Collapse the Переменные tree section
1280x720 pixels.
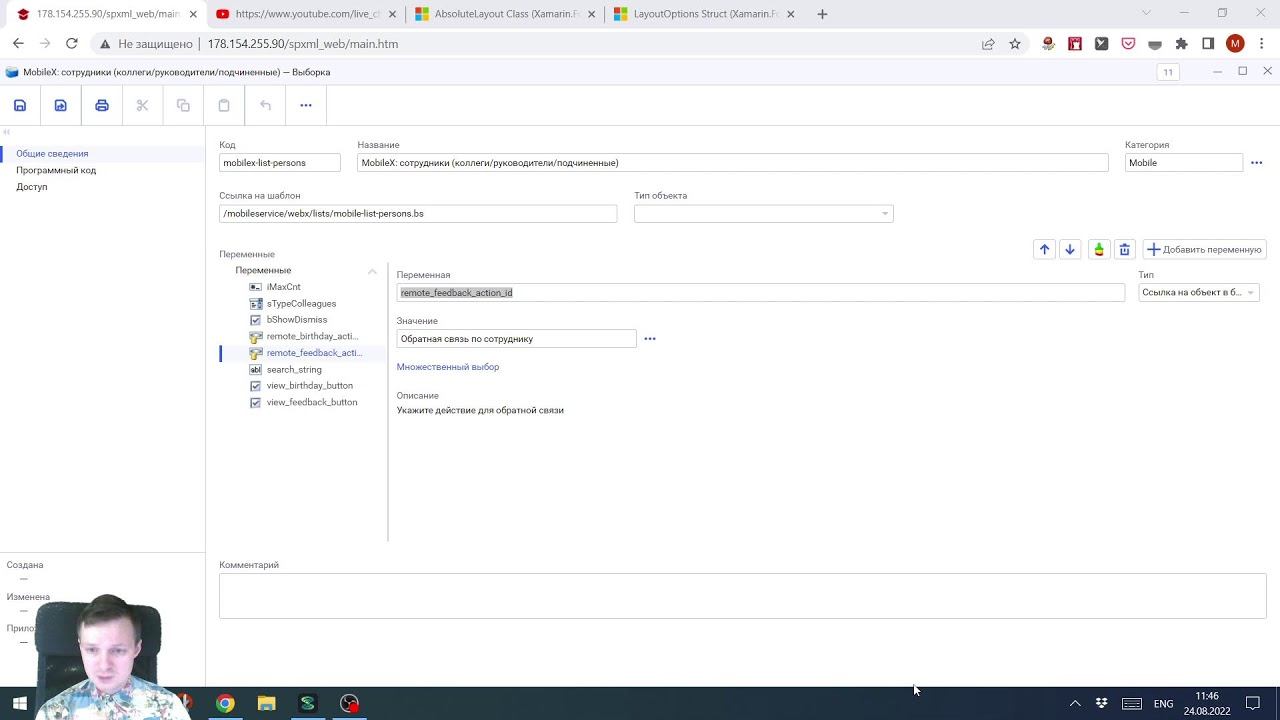(x=372, y=271)
